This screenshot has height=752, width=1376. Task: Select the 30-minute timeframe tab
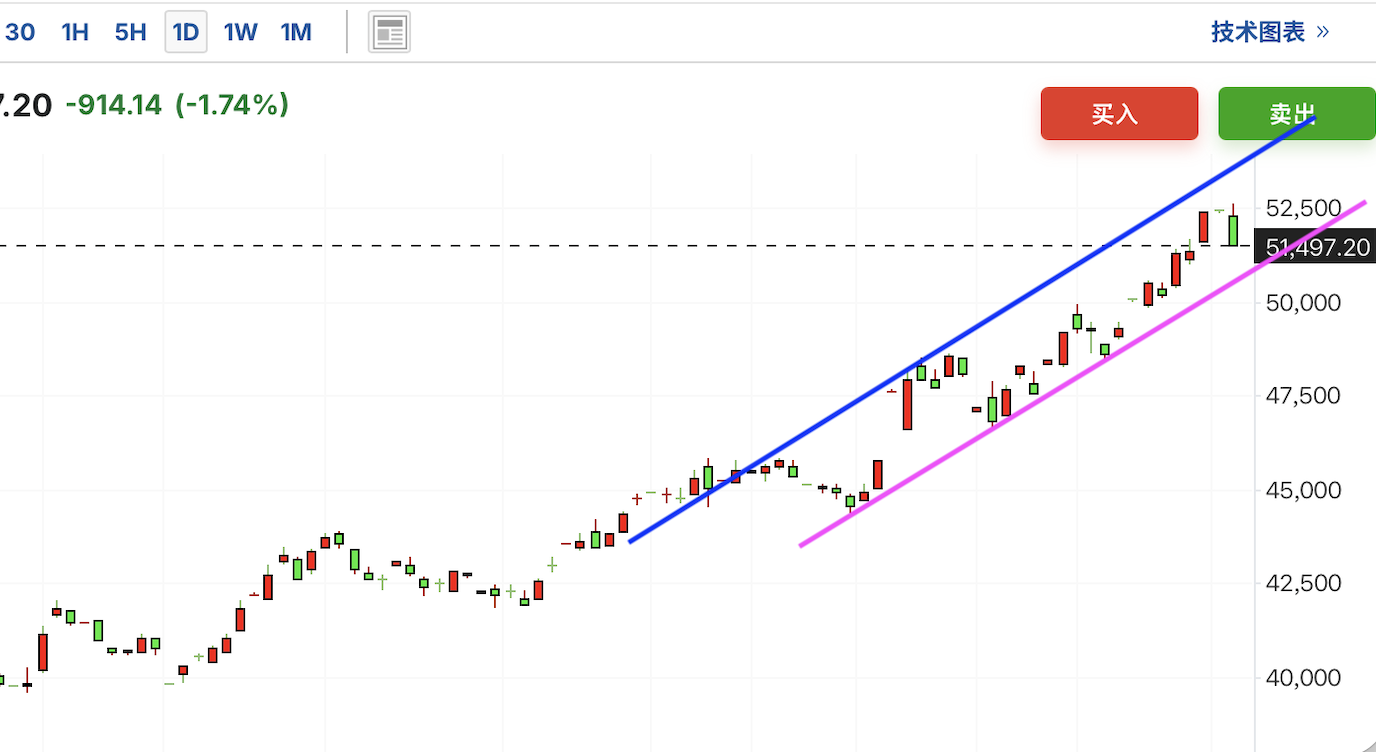[19, 32]
